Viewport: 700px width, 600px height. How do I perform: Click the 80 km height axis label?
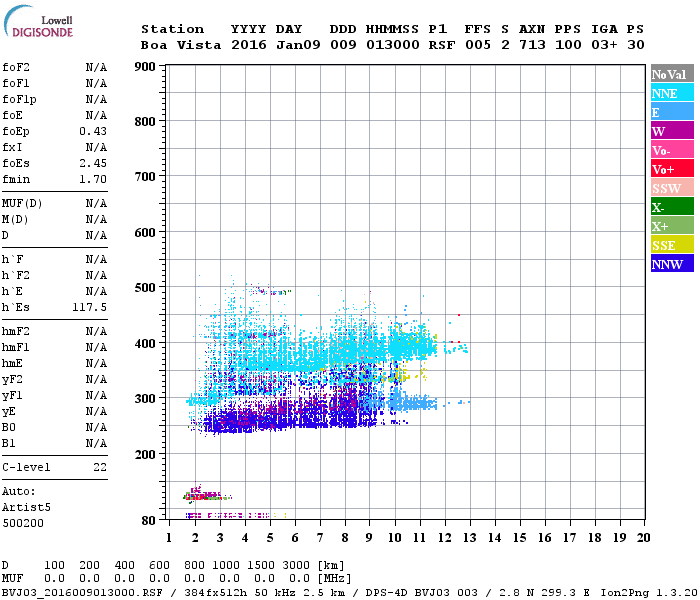(x=149, y=521)
